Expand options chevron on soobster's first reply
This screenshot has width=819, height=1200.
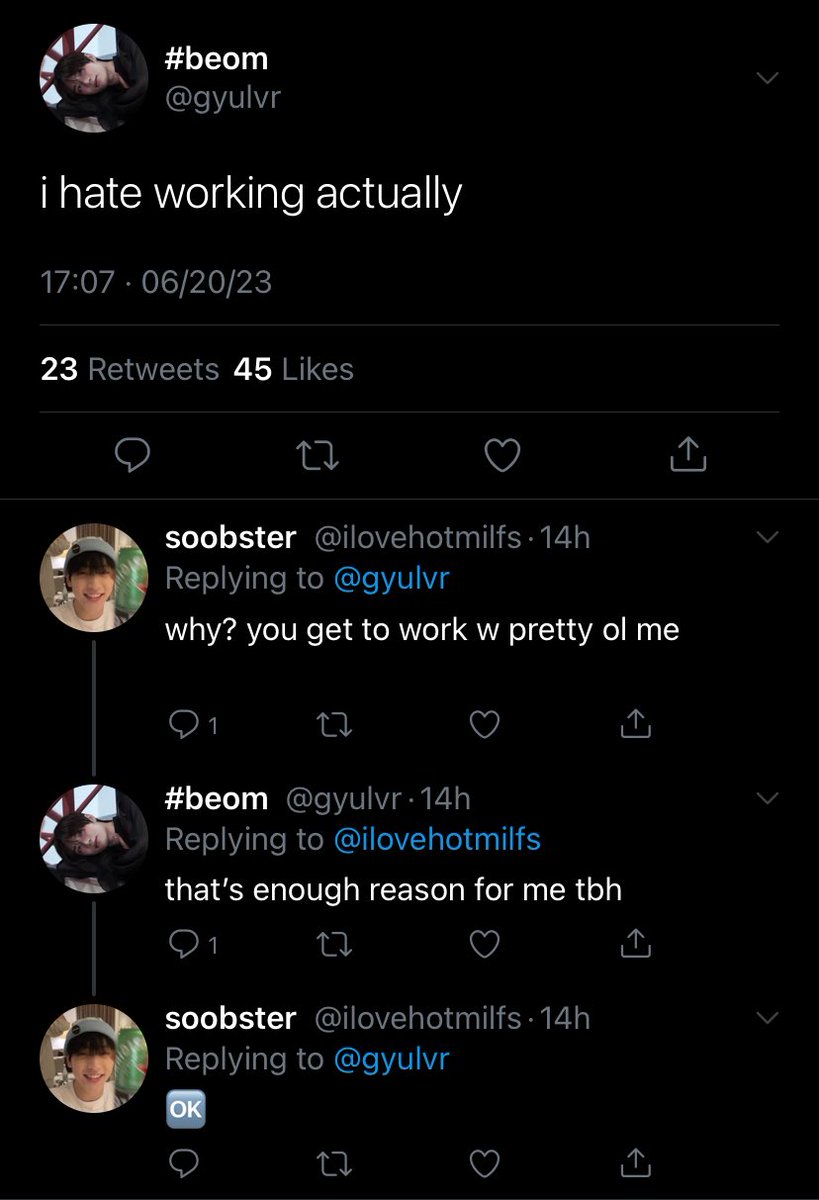click(766, 538)
